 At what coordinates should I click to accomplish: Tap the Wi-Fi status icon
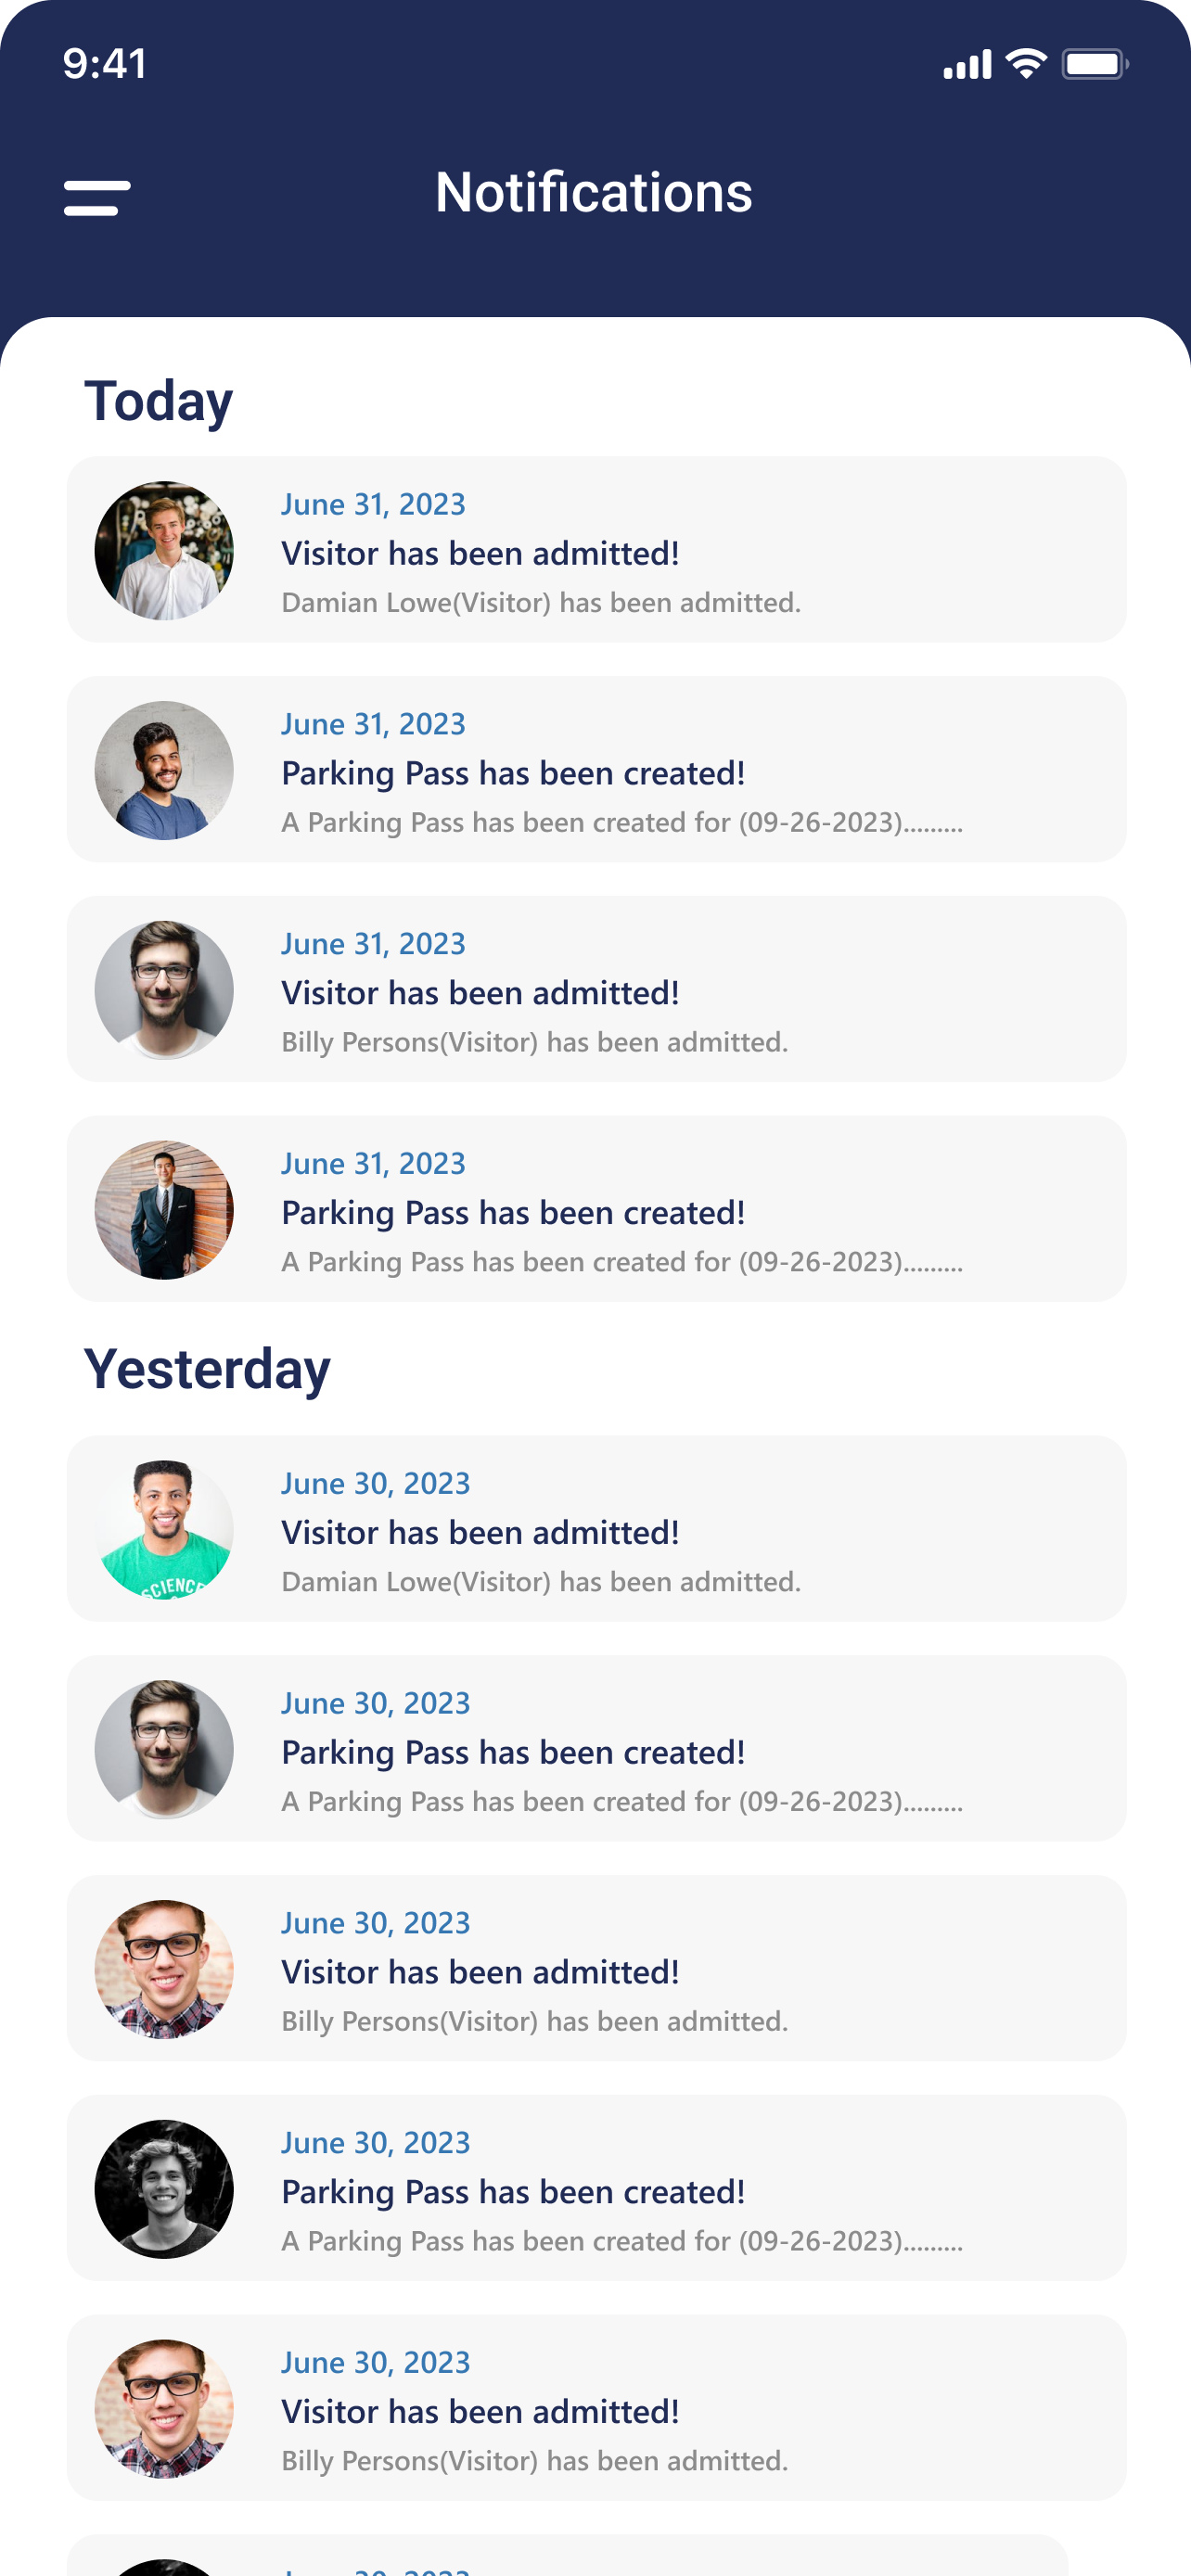(x=1025, y=64)
